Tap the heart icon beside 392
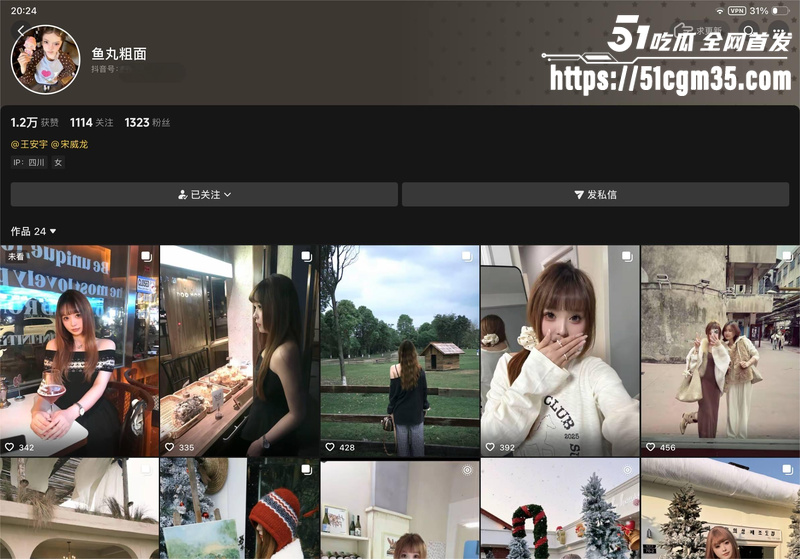The image size is (800, 559). tap(490, 447)
